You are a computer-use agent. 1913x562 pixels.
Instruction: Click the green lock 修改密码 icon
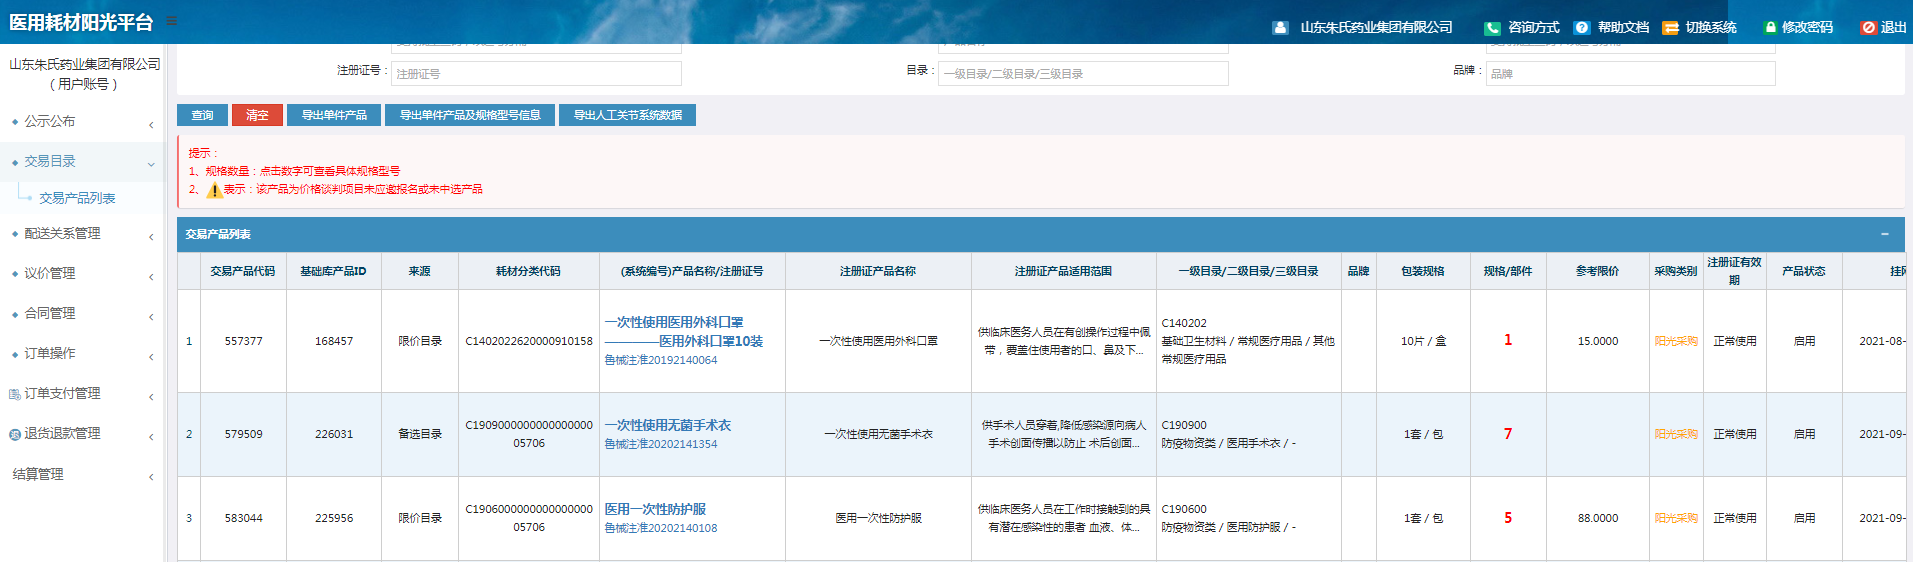pos(1770,28)
